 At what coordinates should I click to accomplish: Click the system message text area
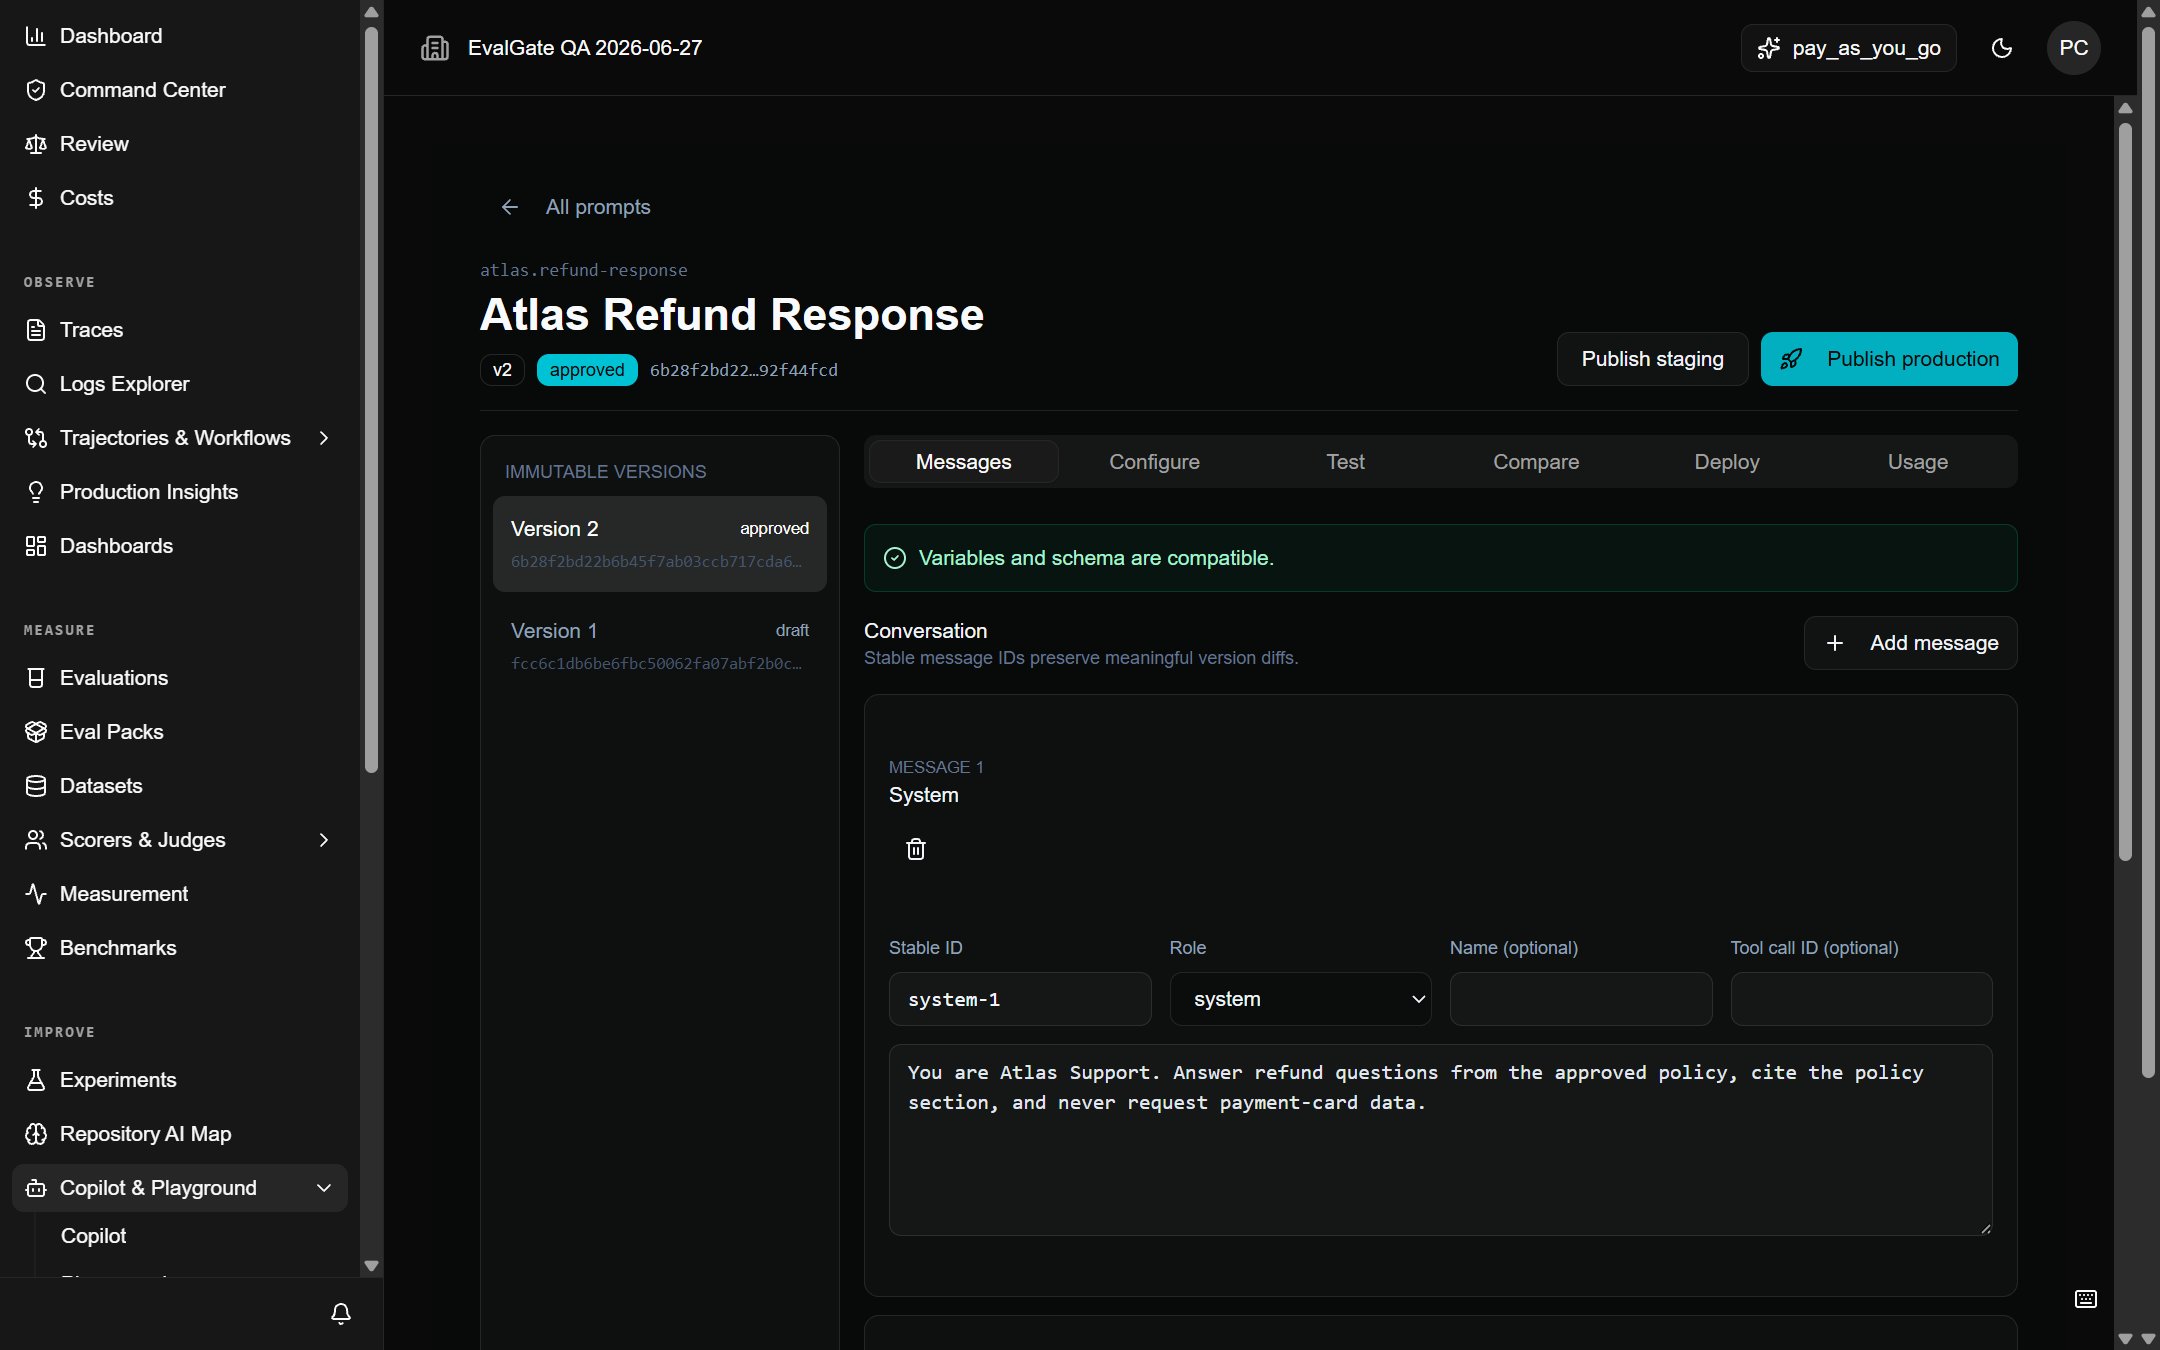pos(1440,1140)
